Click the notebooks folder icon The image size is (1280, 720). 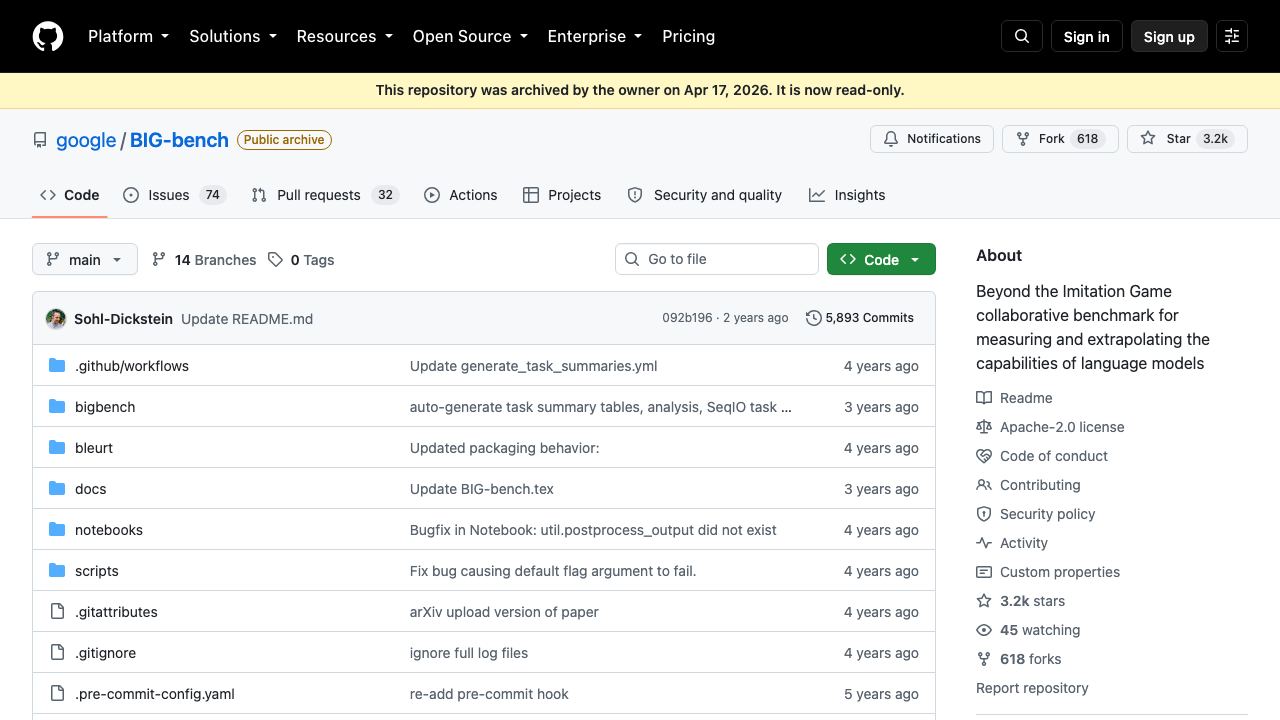(x=57, y=530)
